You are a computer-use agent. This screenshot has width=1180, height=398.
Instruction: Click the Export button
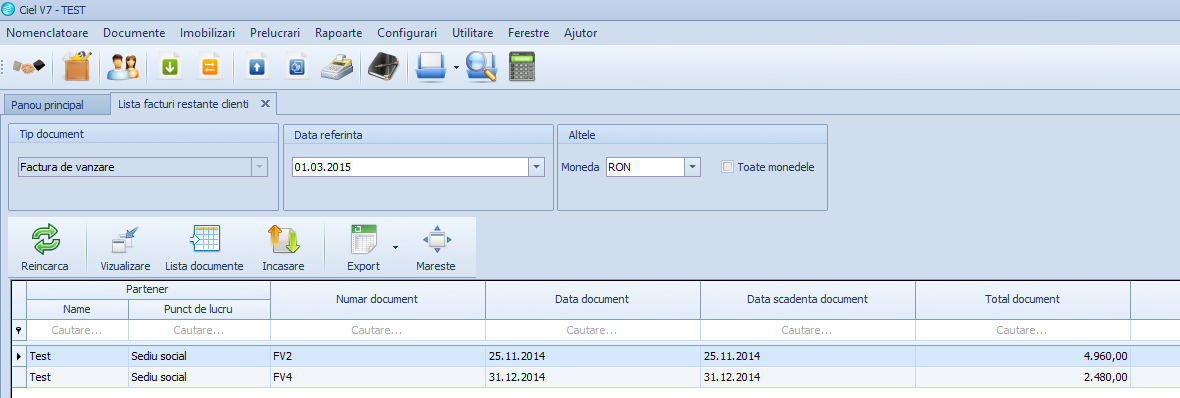pos(363,248)
